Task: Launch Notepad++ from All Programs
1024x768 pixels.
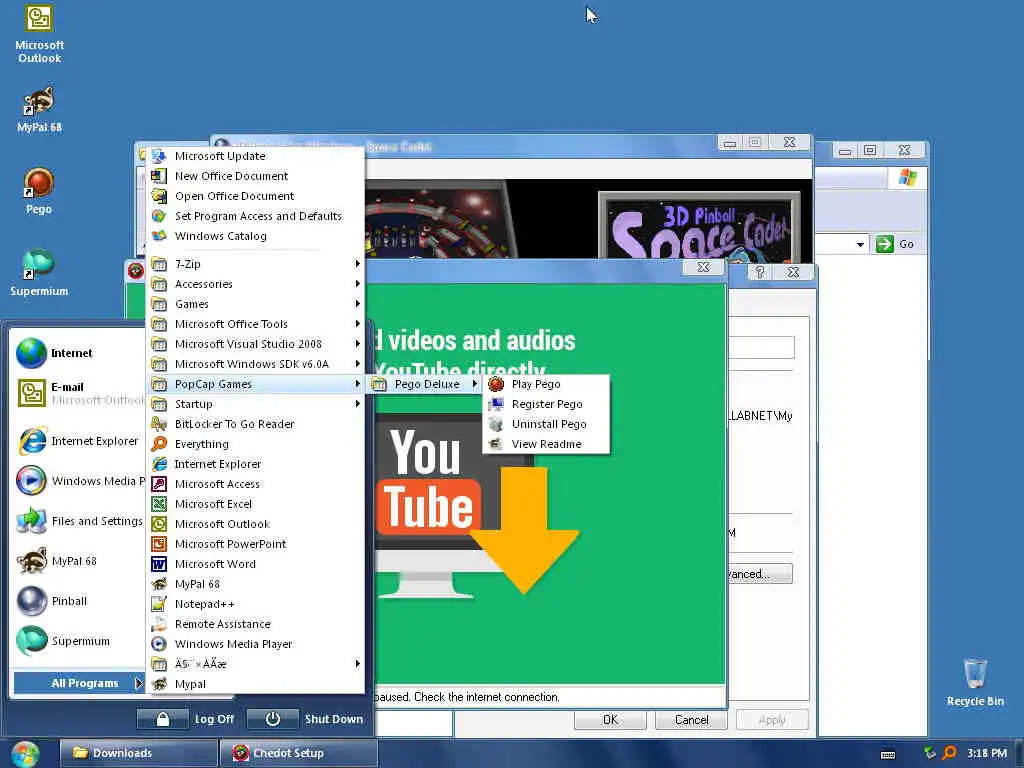Action: point(255,604)
